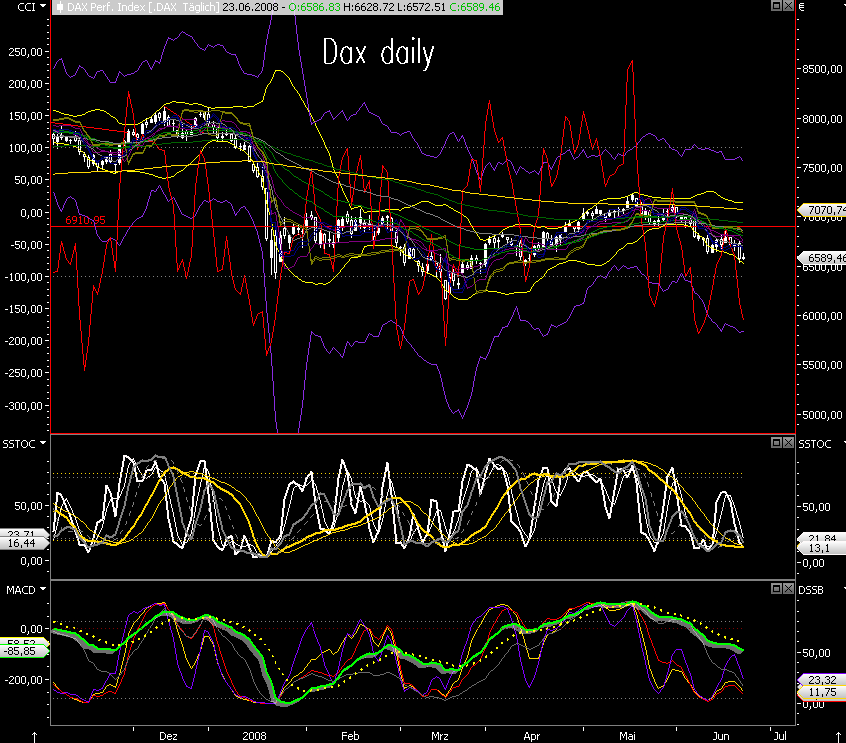The width and height of the screenshot is (846, 743).
Task: Click the 5000,00 price axis label
Action: click(x=822, y=415)
